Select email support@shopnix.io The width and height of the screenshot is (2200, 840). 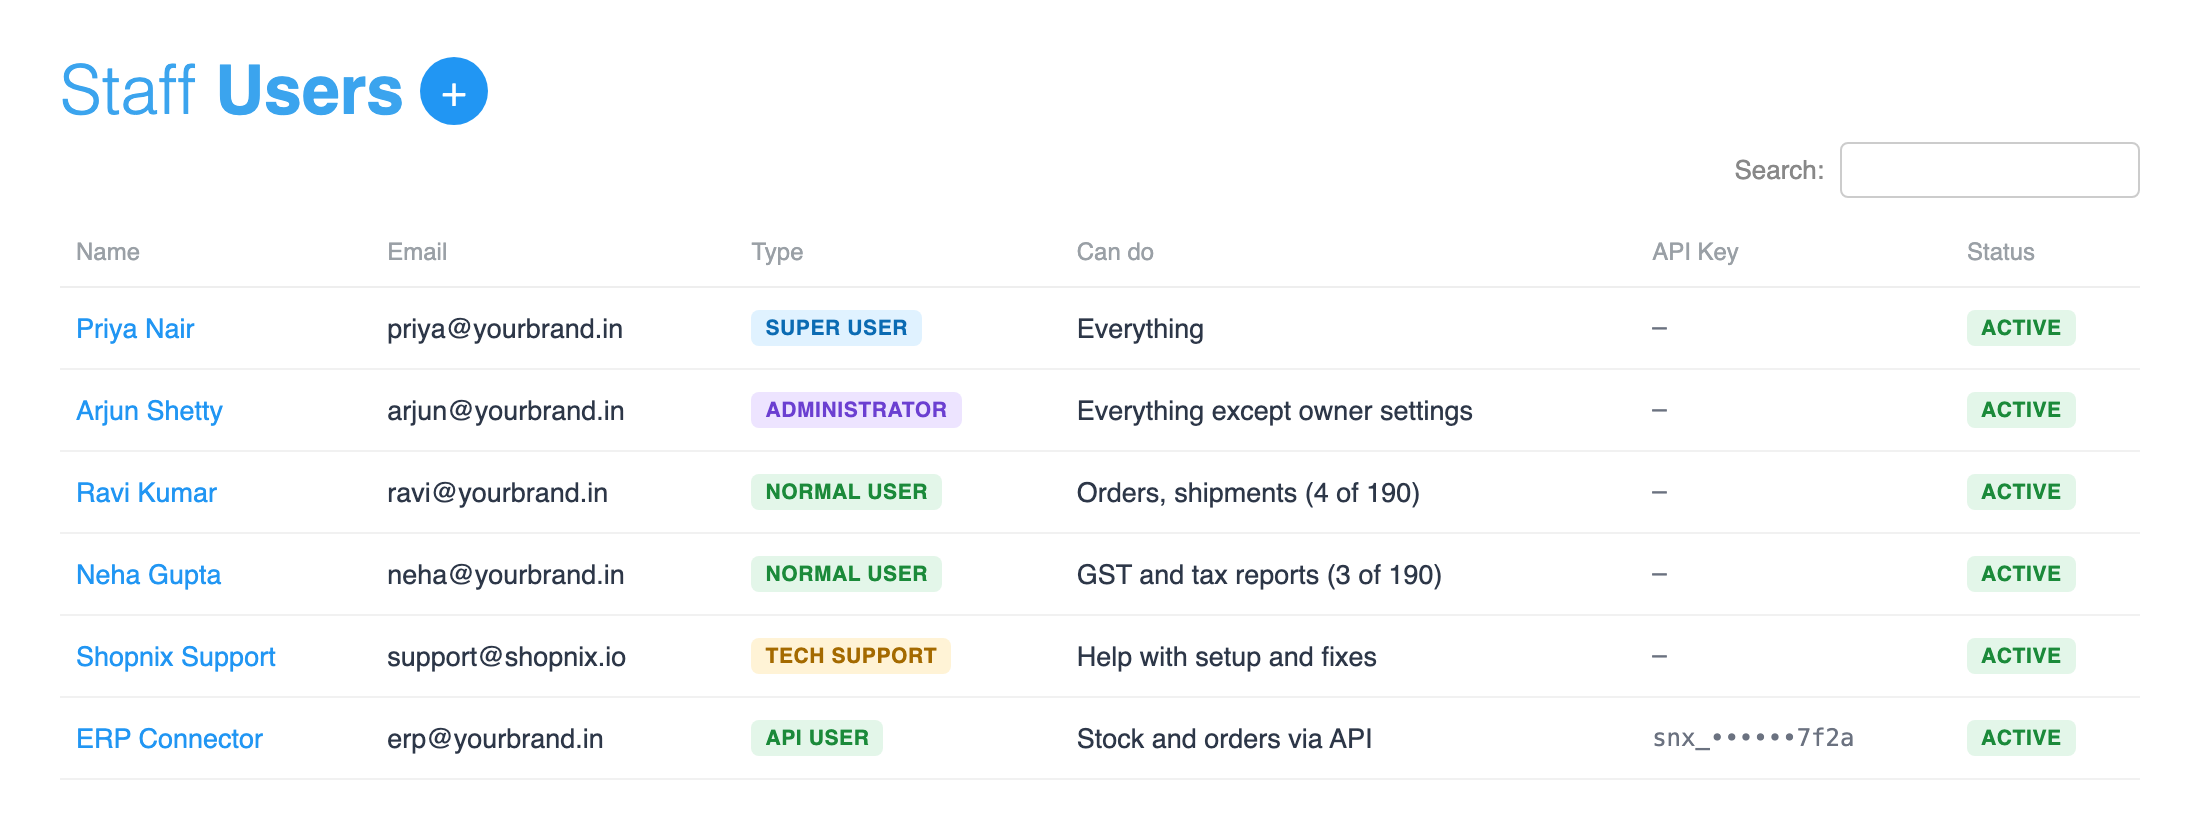click(507, 657)
